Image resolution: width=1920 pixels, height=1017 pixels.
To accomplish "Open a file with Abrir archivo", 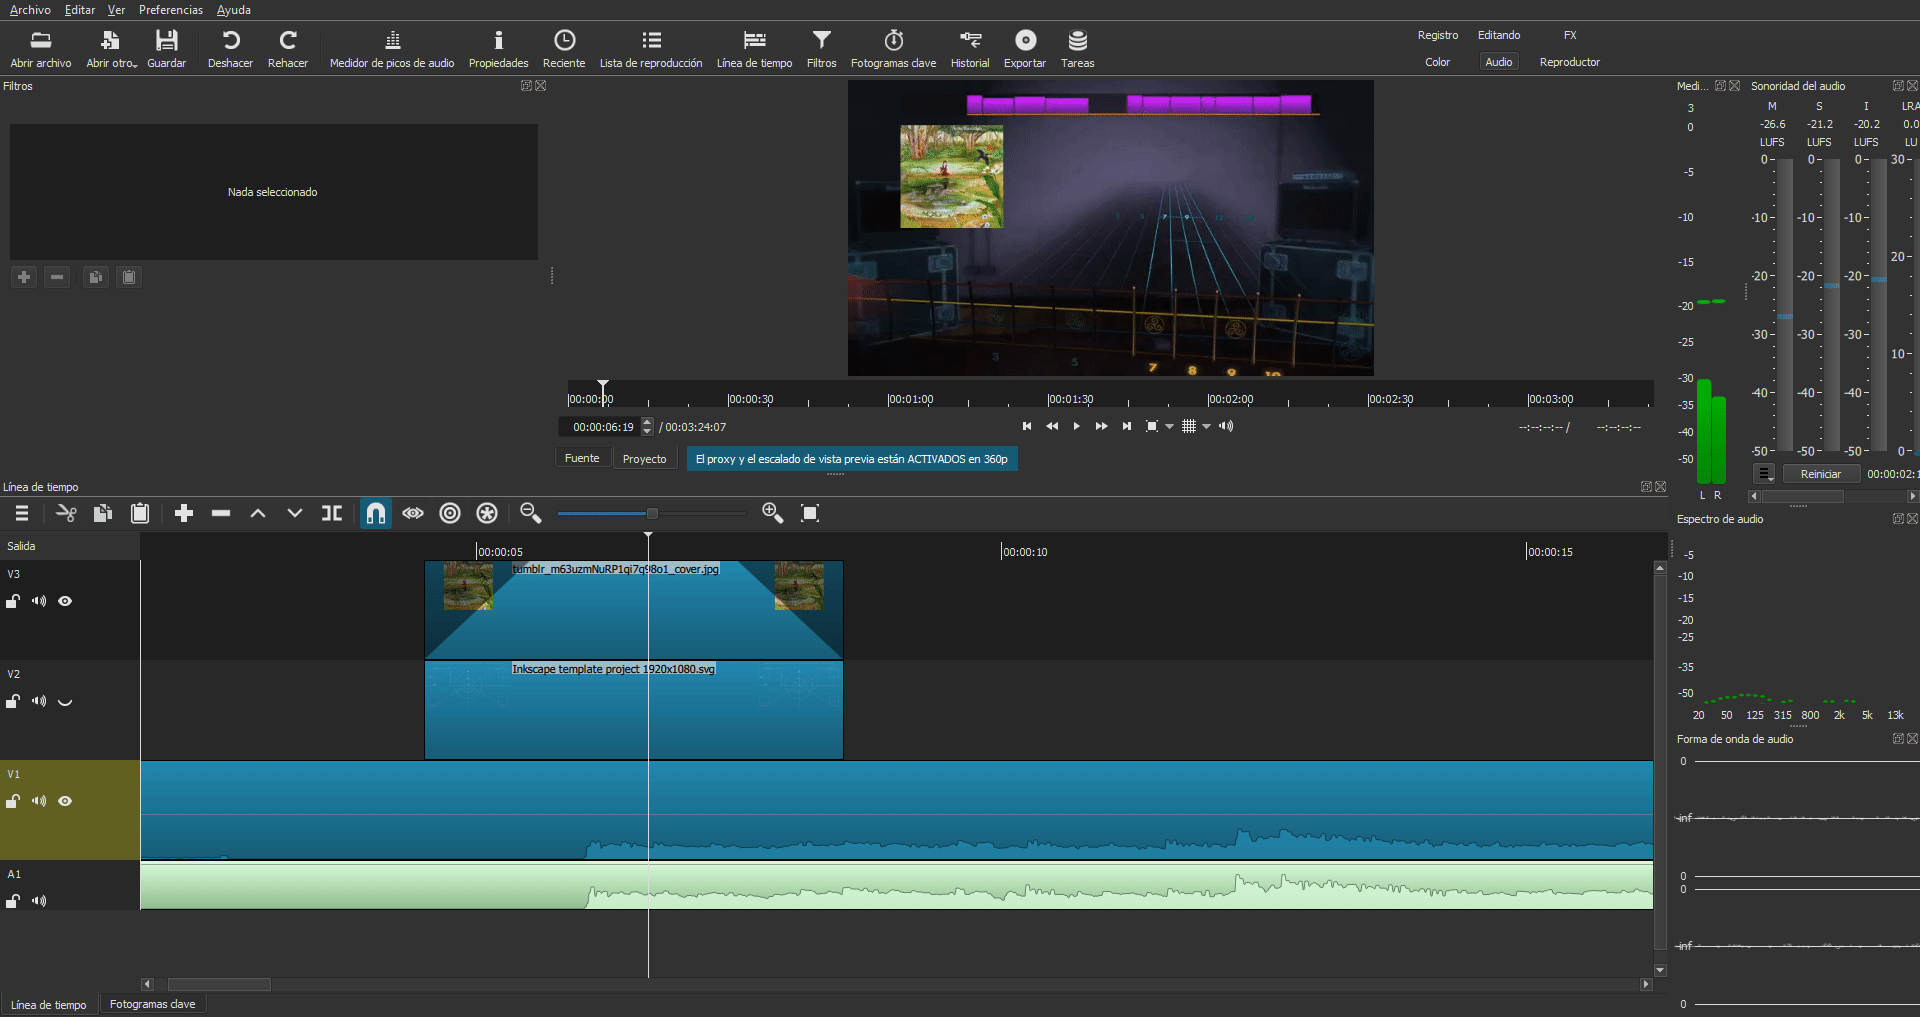I will [41, 48].
